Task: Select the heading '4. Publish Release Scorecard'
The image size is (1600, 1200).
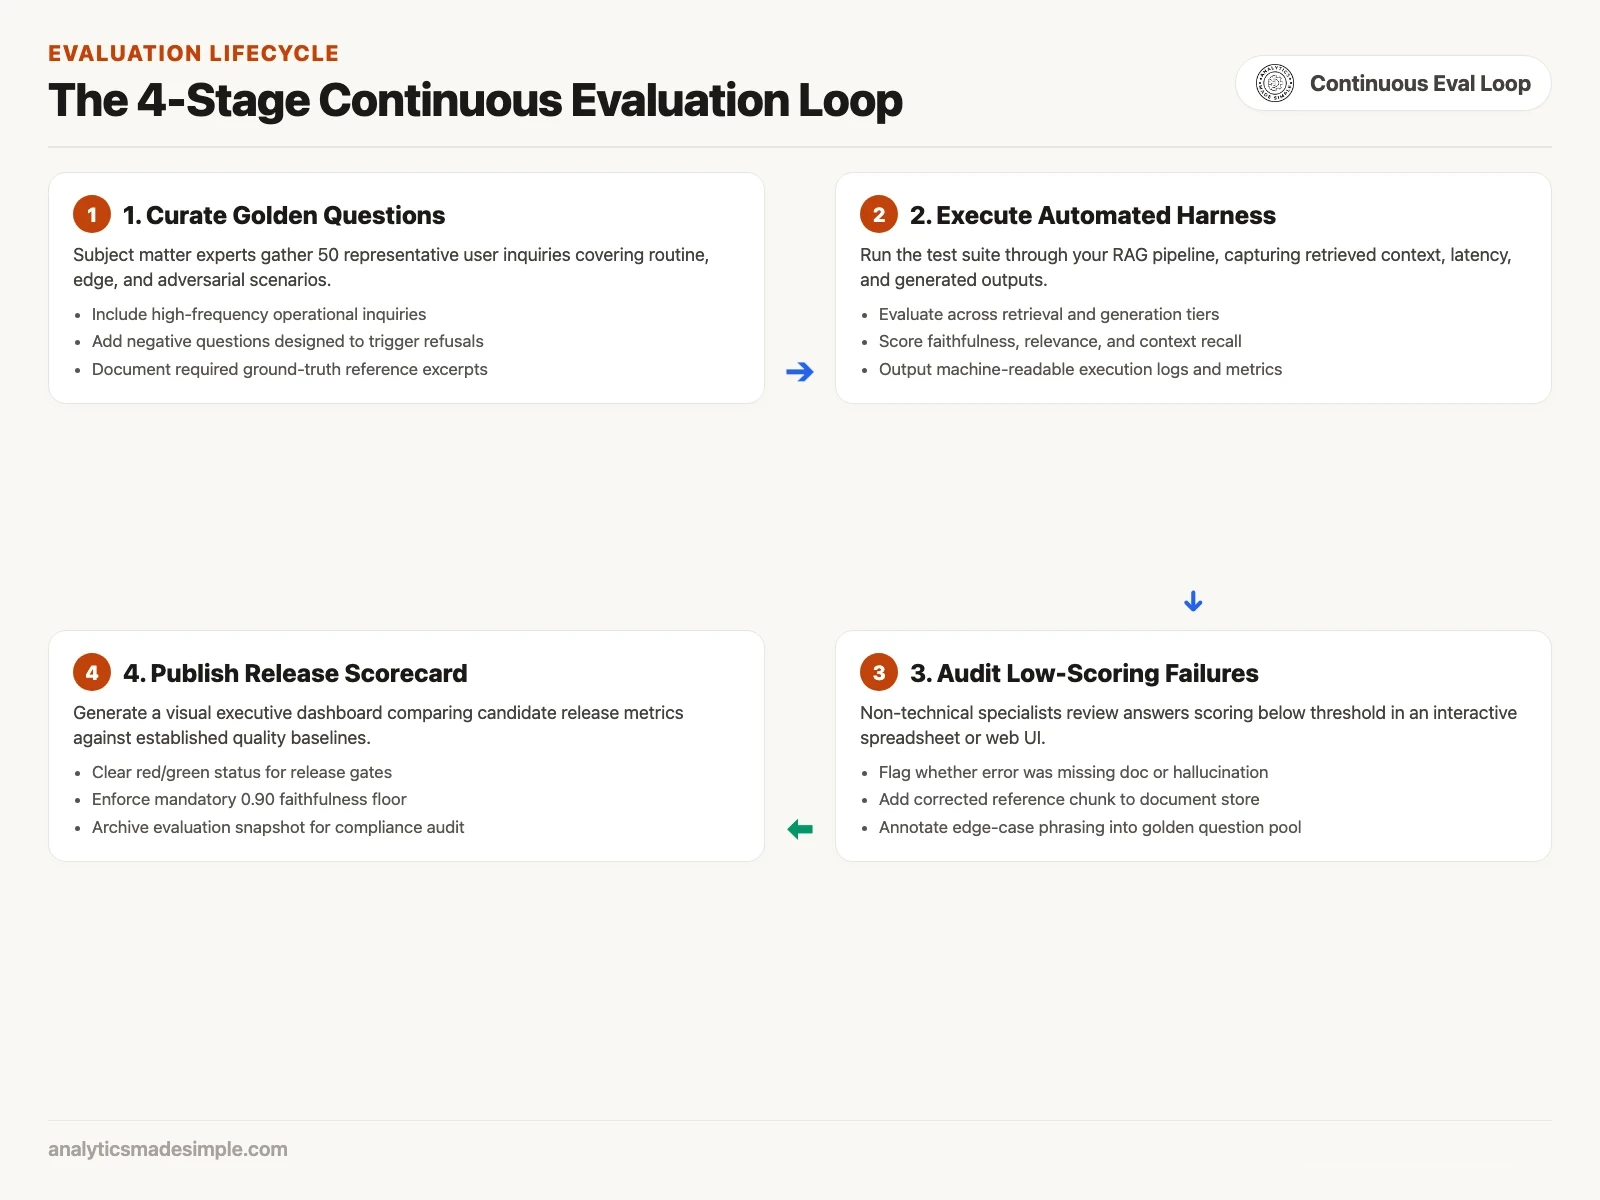Action: [295, 673]
